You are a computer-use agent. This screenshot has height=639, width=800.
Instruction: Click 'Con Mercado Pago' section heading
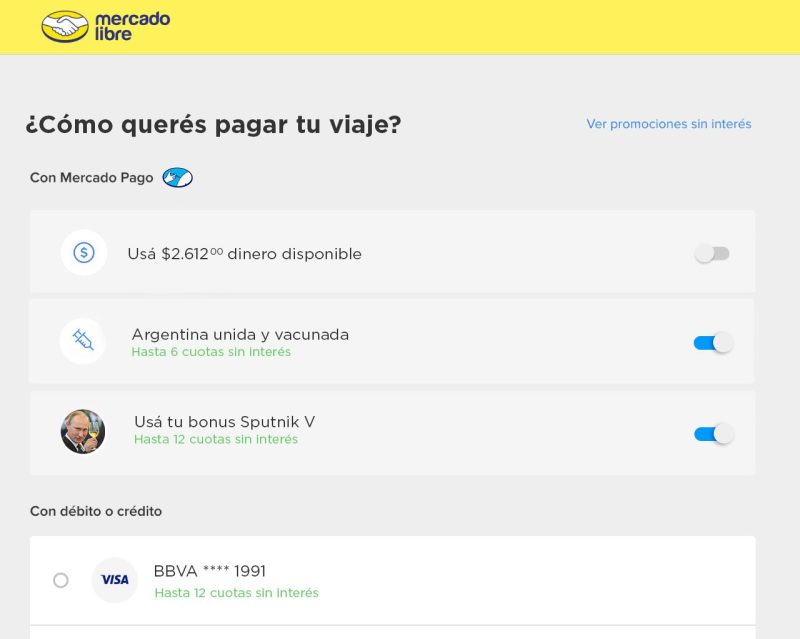click(92, 178)
